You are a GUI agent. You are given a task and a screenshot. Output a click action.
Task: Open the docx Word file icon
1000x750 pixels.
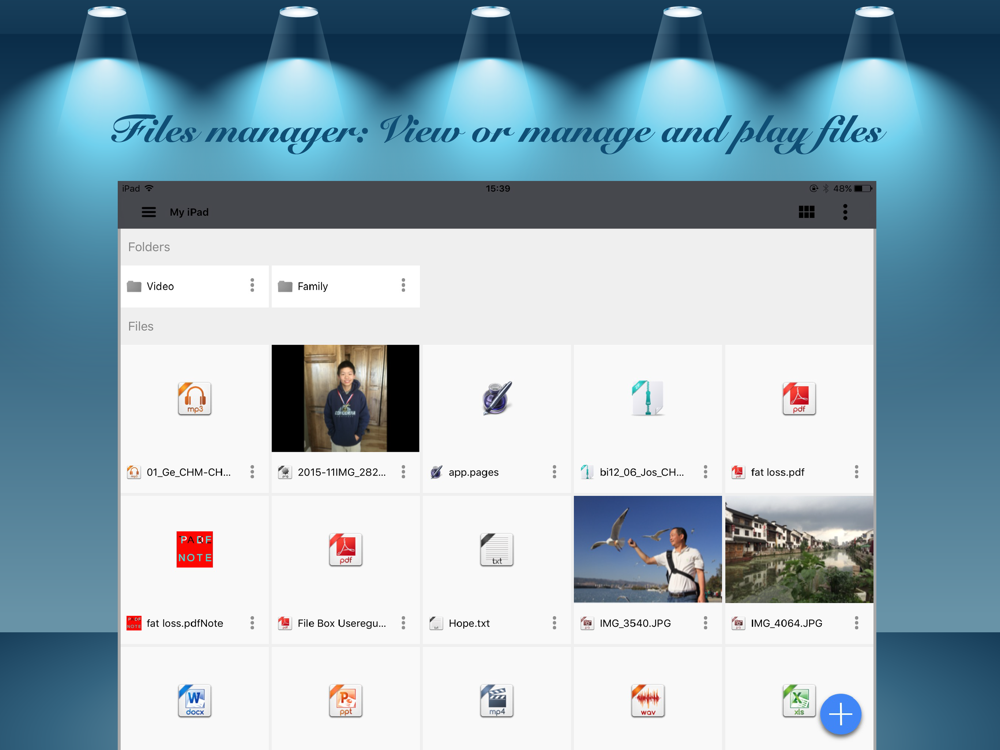tap(195, 700)
